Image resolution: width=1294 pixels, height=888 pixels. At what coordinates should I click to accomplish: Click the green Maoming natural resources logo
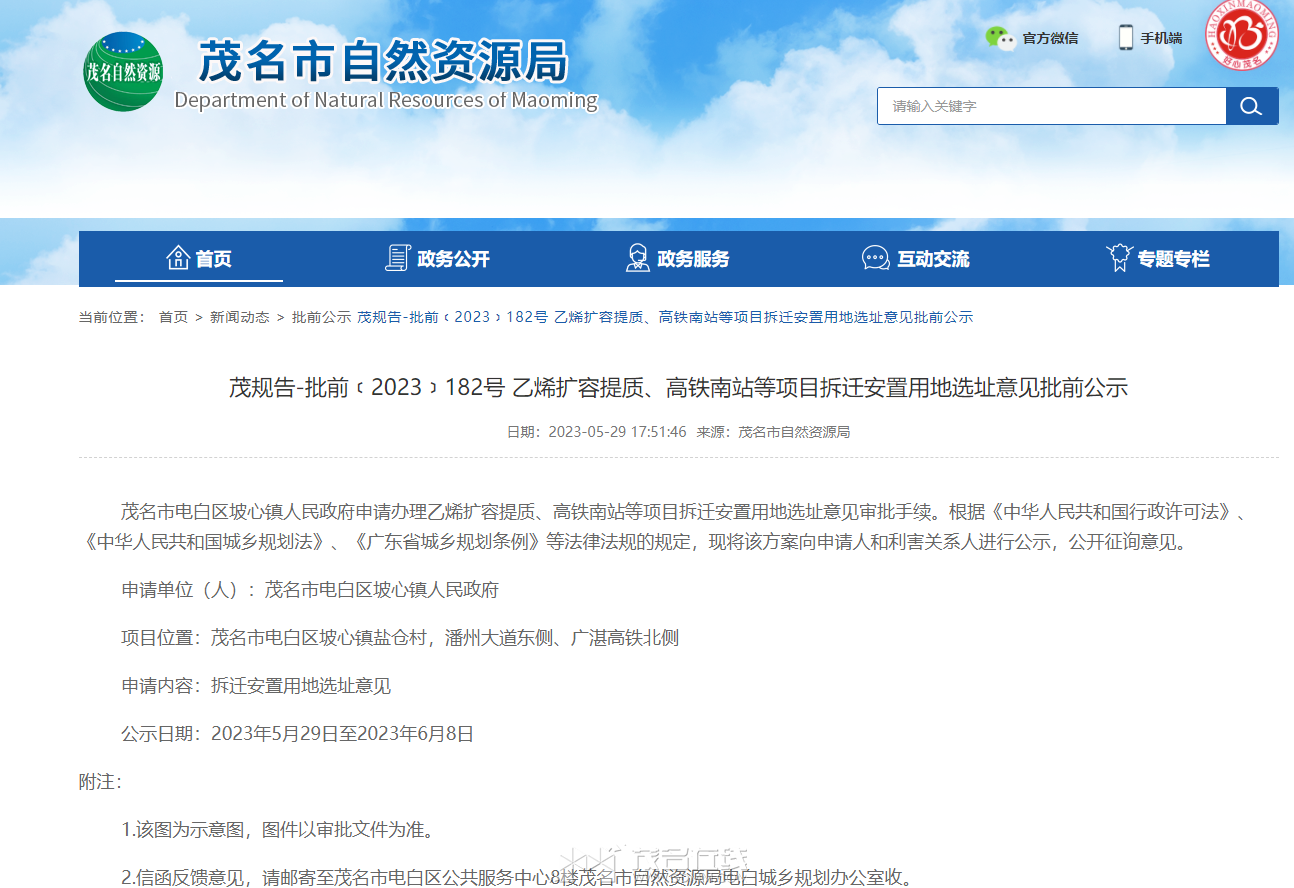[123, 72]
